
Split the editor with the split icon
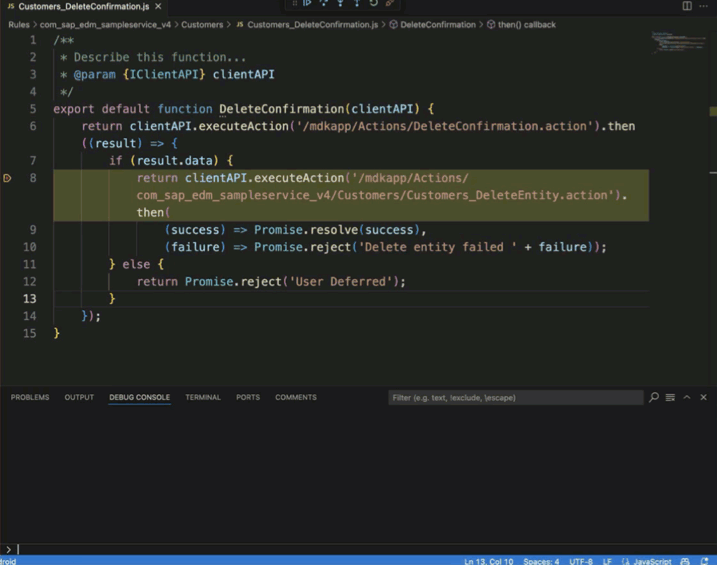(x=687, y=6)
